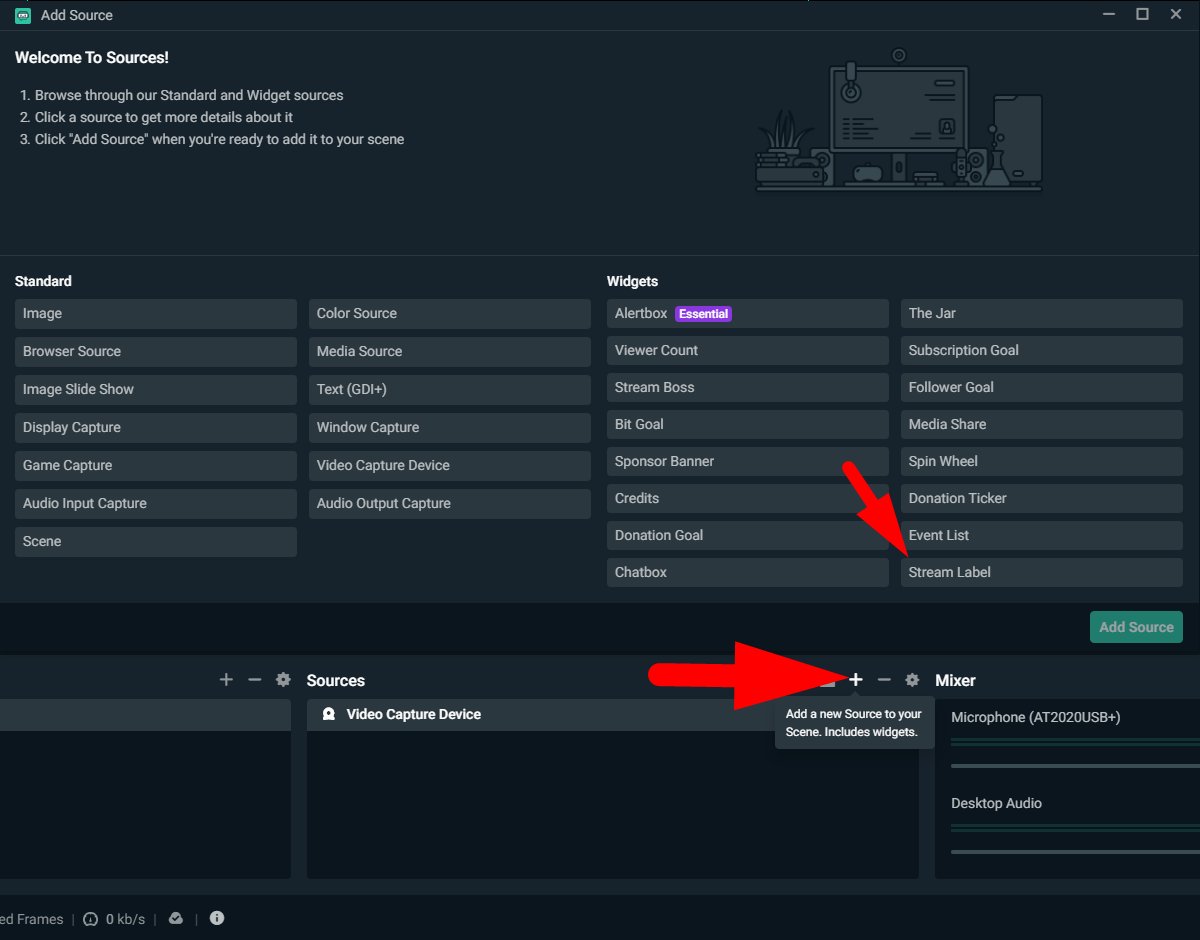Screen dimensions: 1200x940
Task: Click the Mixer panel heading
Action: 955,680
